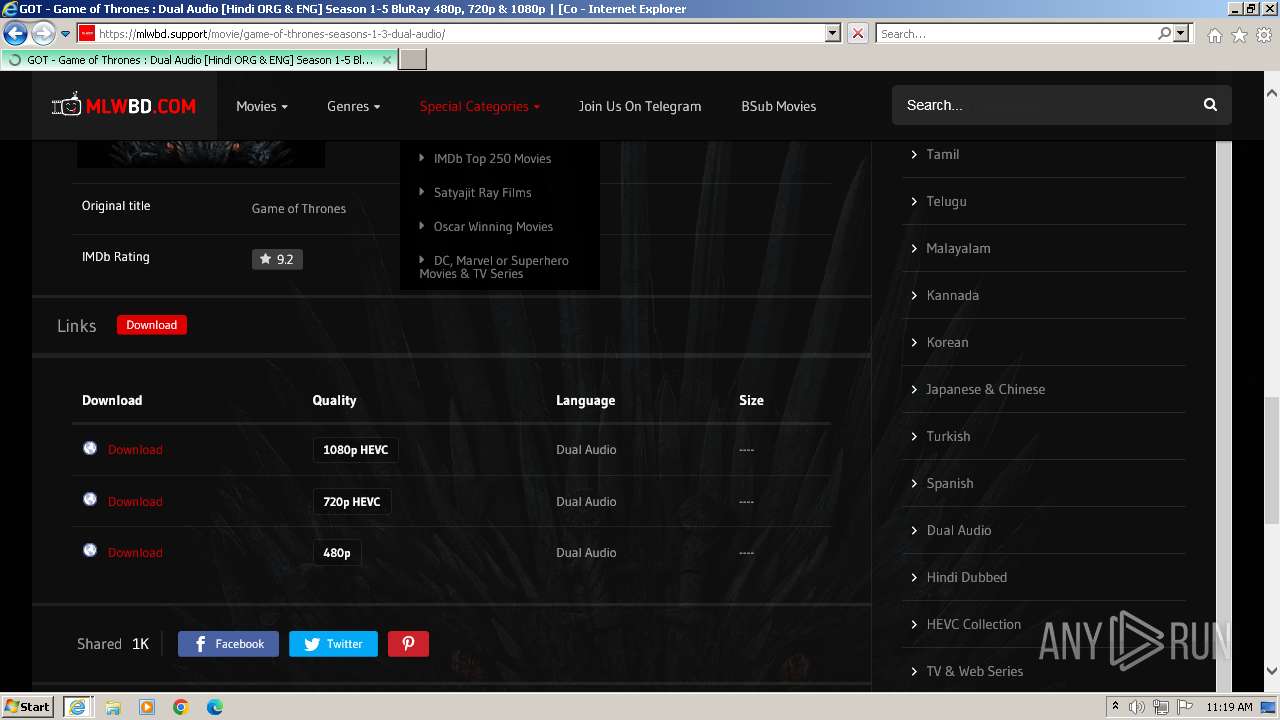This screenshot has height=720, width=1280.
Task: Open the Kannada category link
Action: (952, 295)
